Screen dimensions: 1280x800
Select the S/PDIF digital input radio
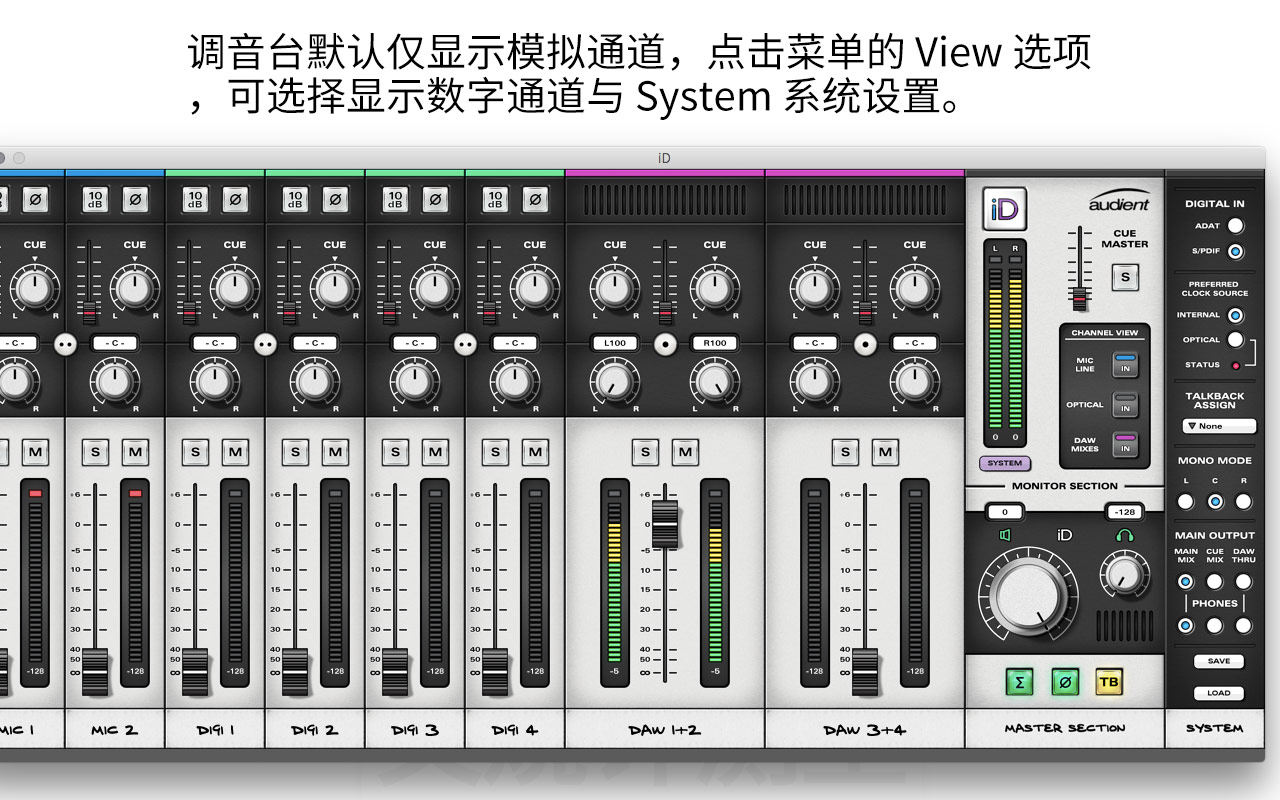pos(1236,251)
